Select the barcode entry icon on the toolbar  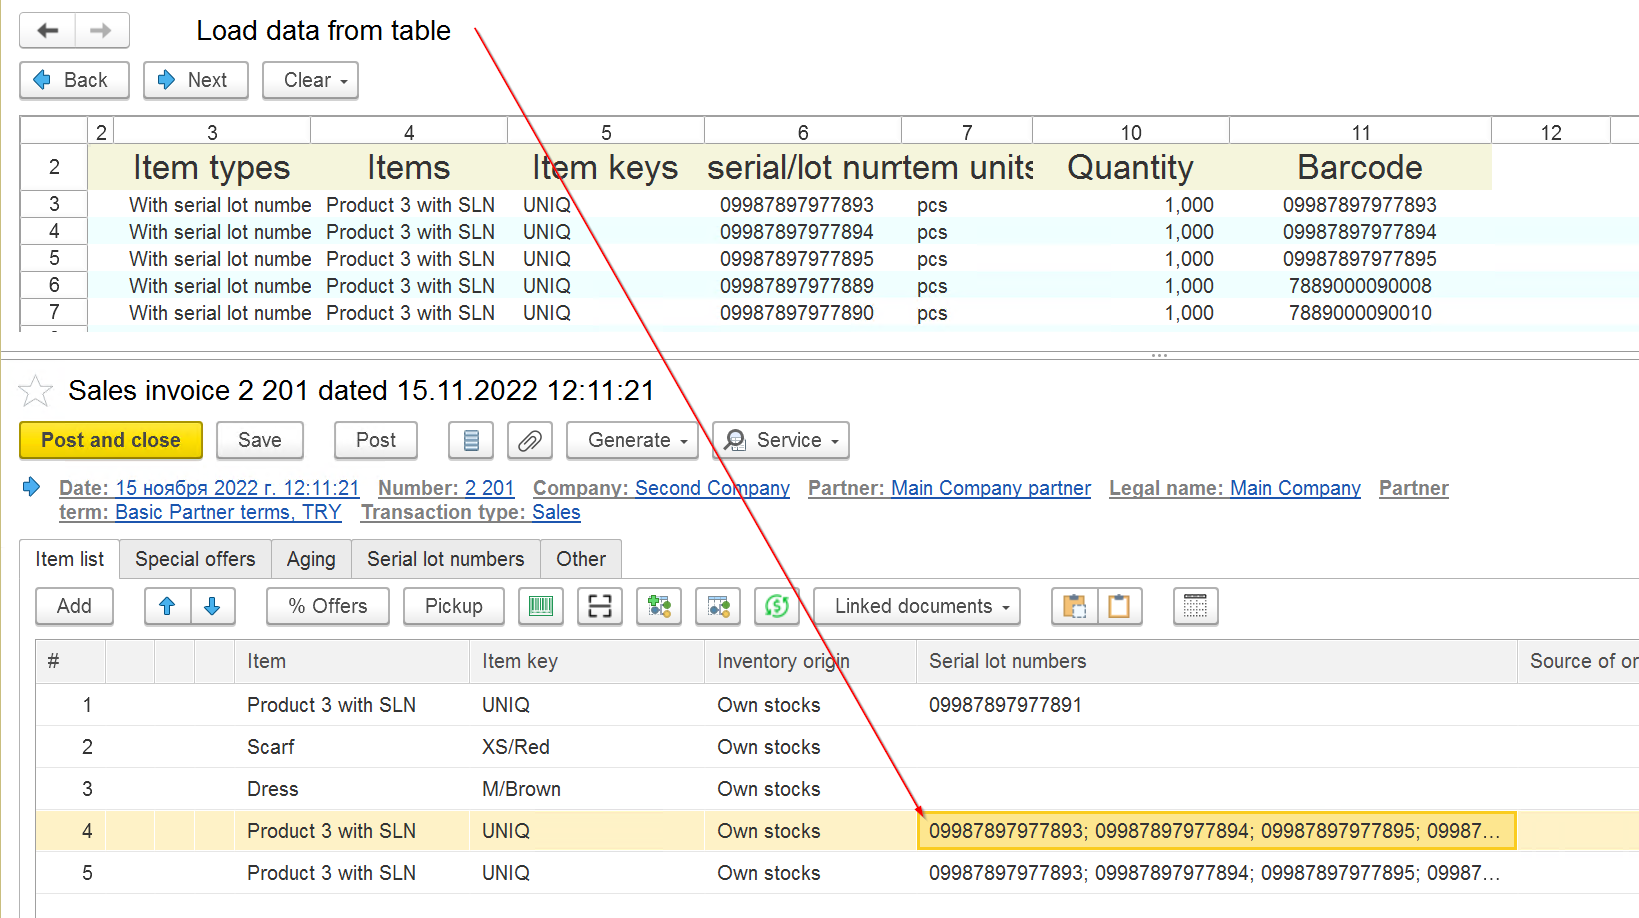[541, 606]
